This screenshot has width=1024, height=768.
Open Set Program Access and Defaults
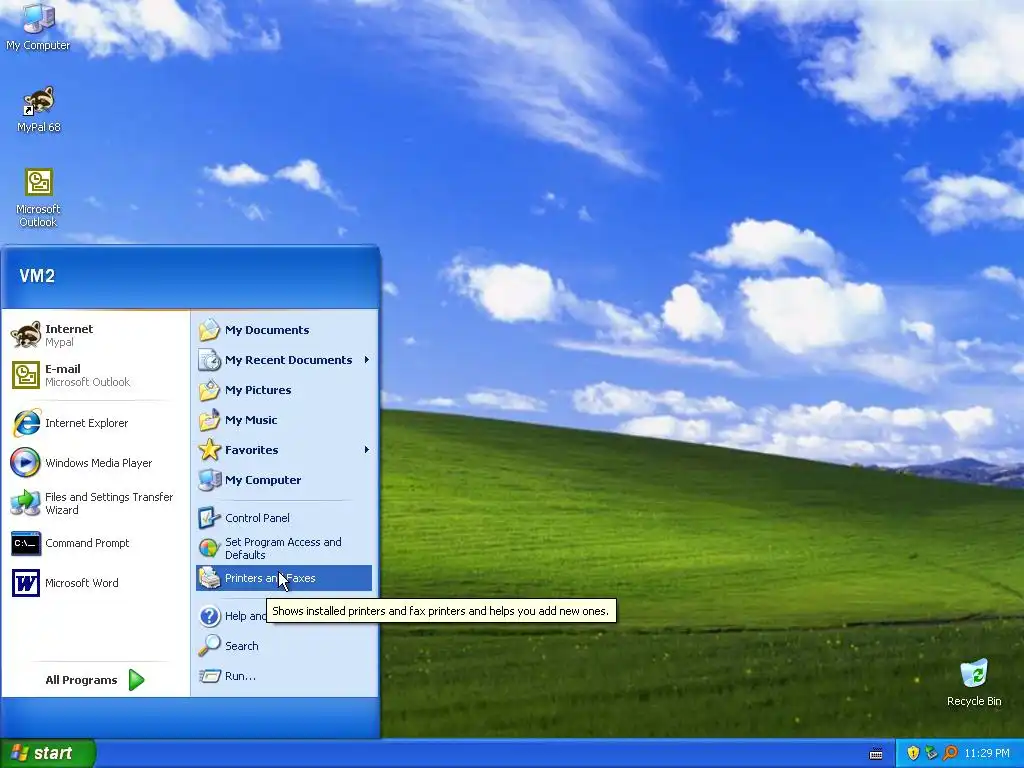pos(283,549)
